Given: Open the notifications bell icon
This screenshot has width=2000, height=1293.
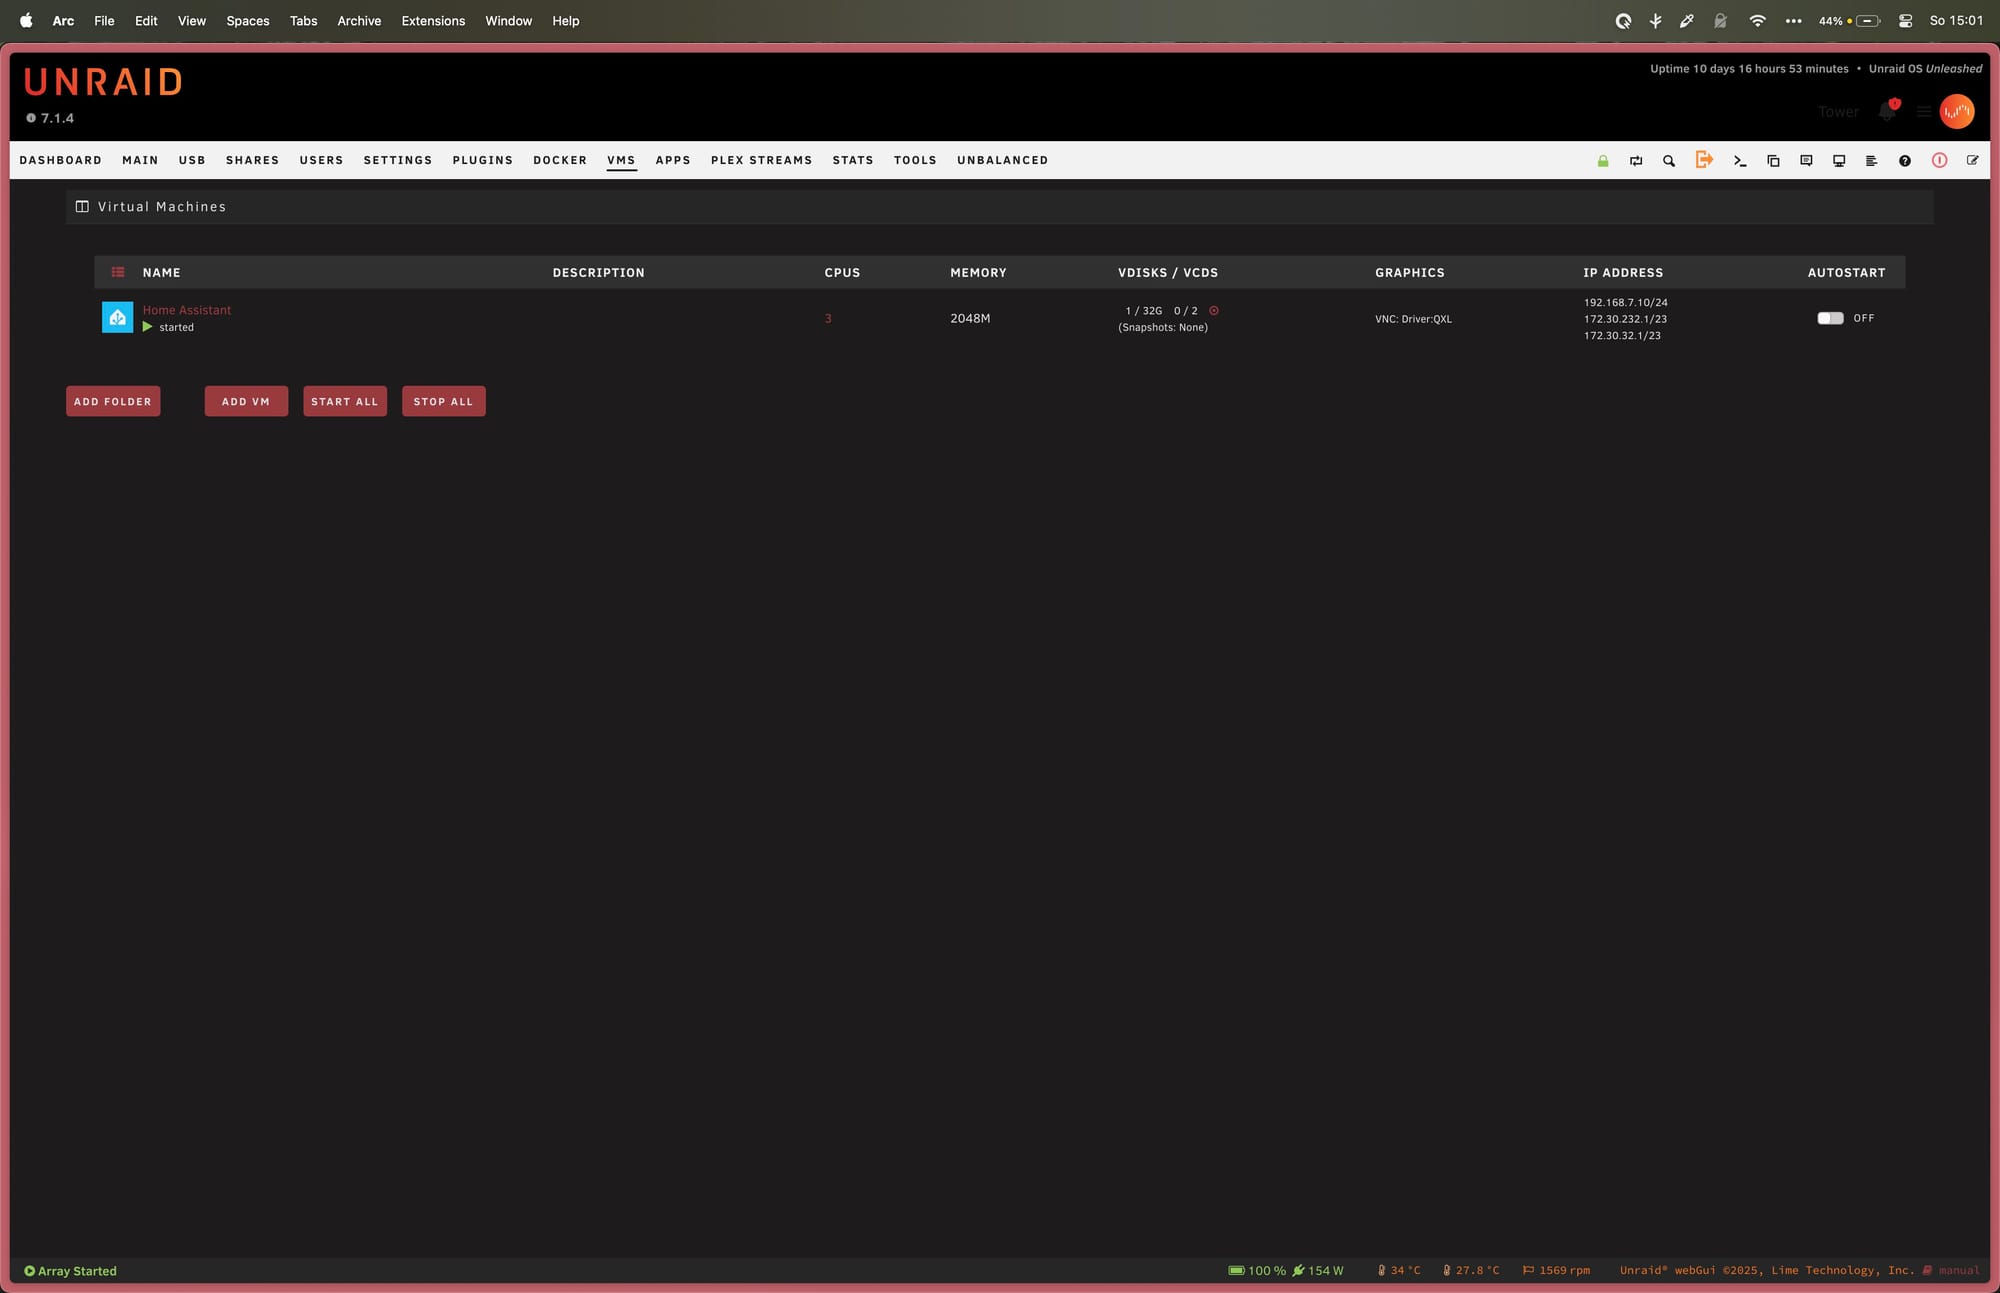Looking at the screenshot, I should click(x=1887, y=111).
